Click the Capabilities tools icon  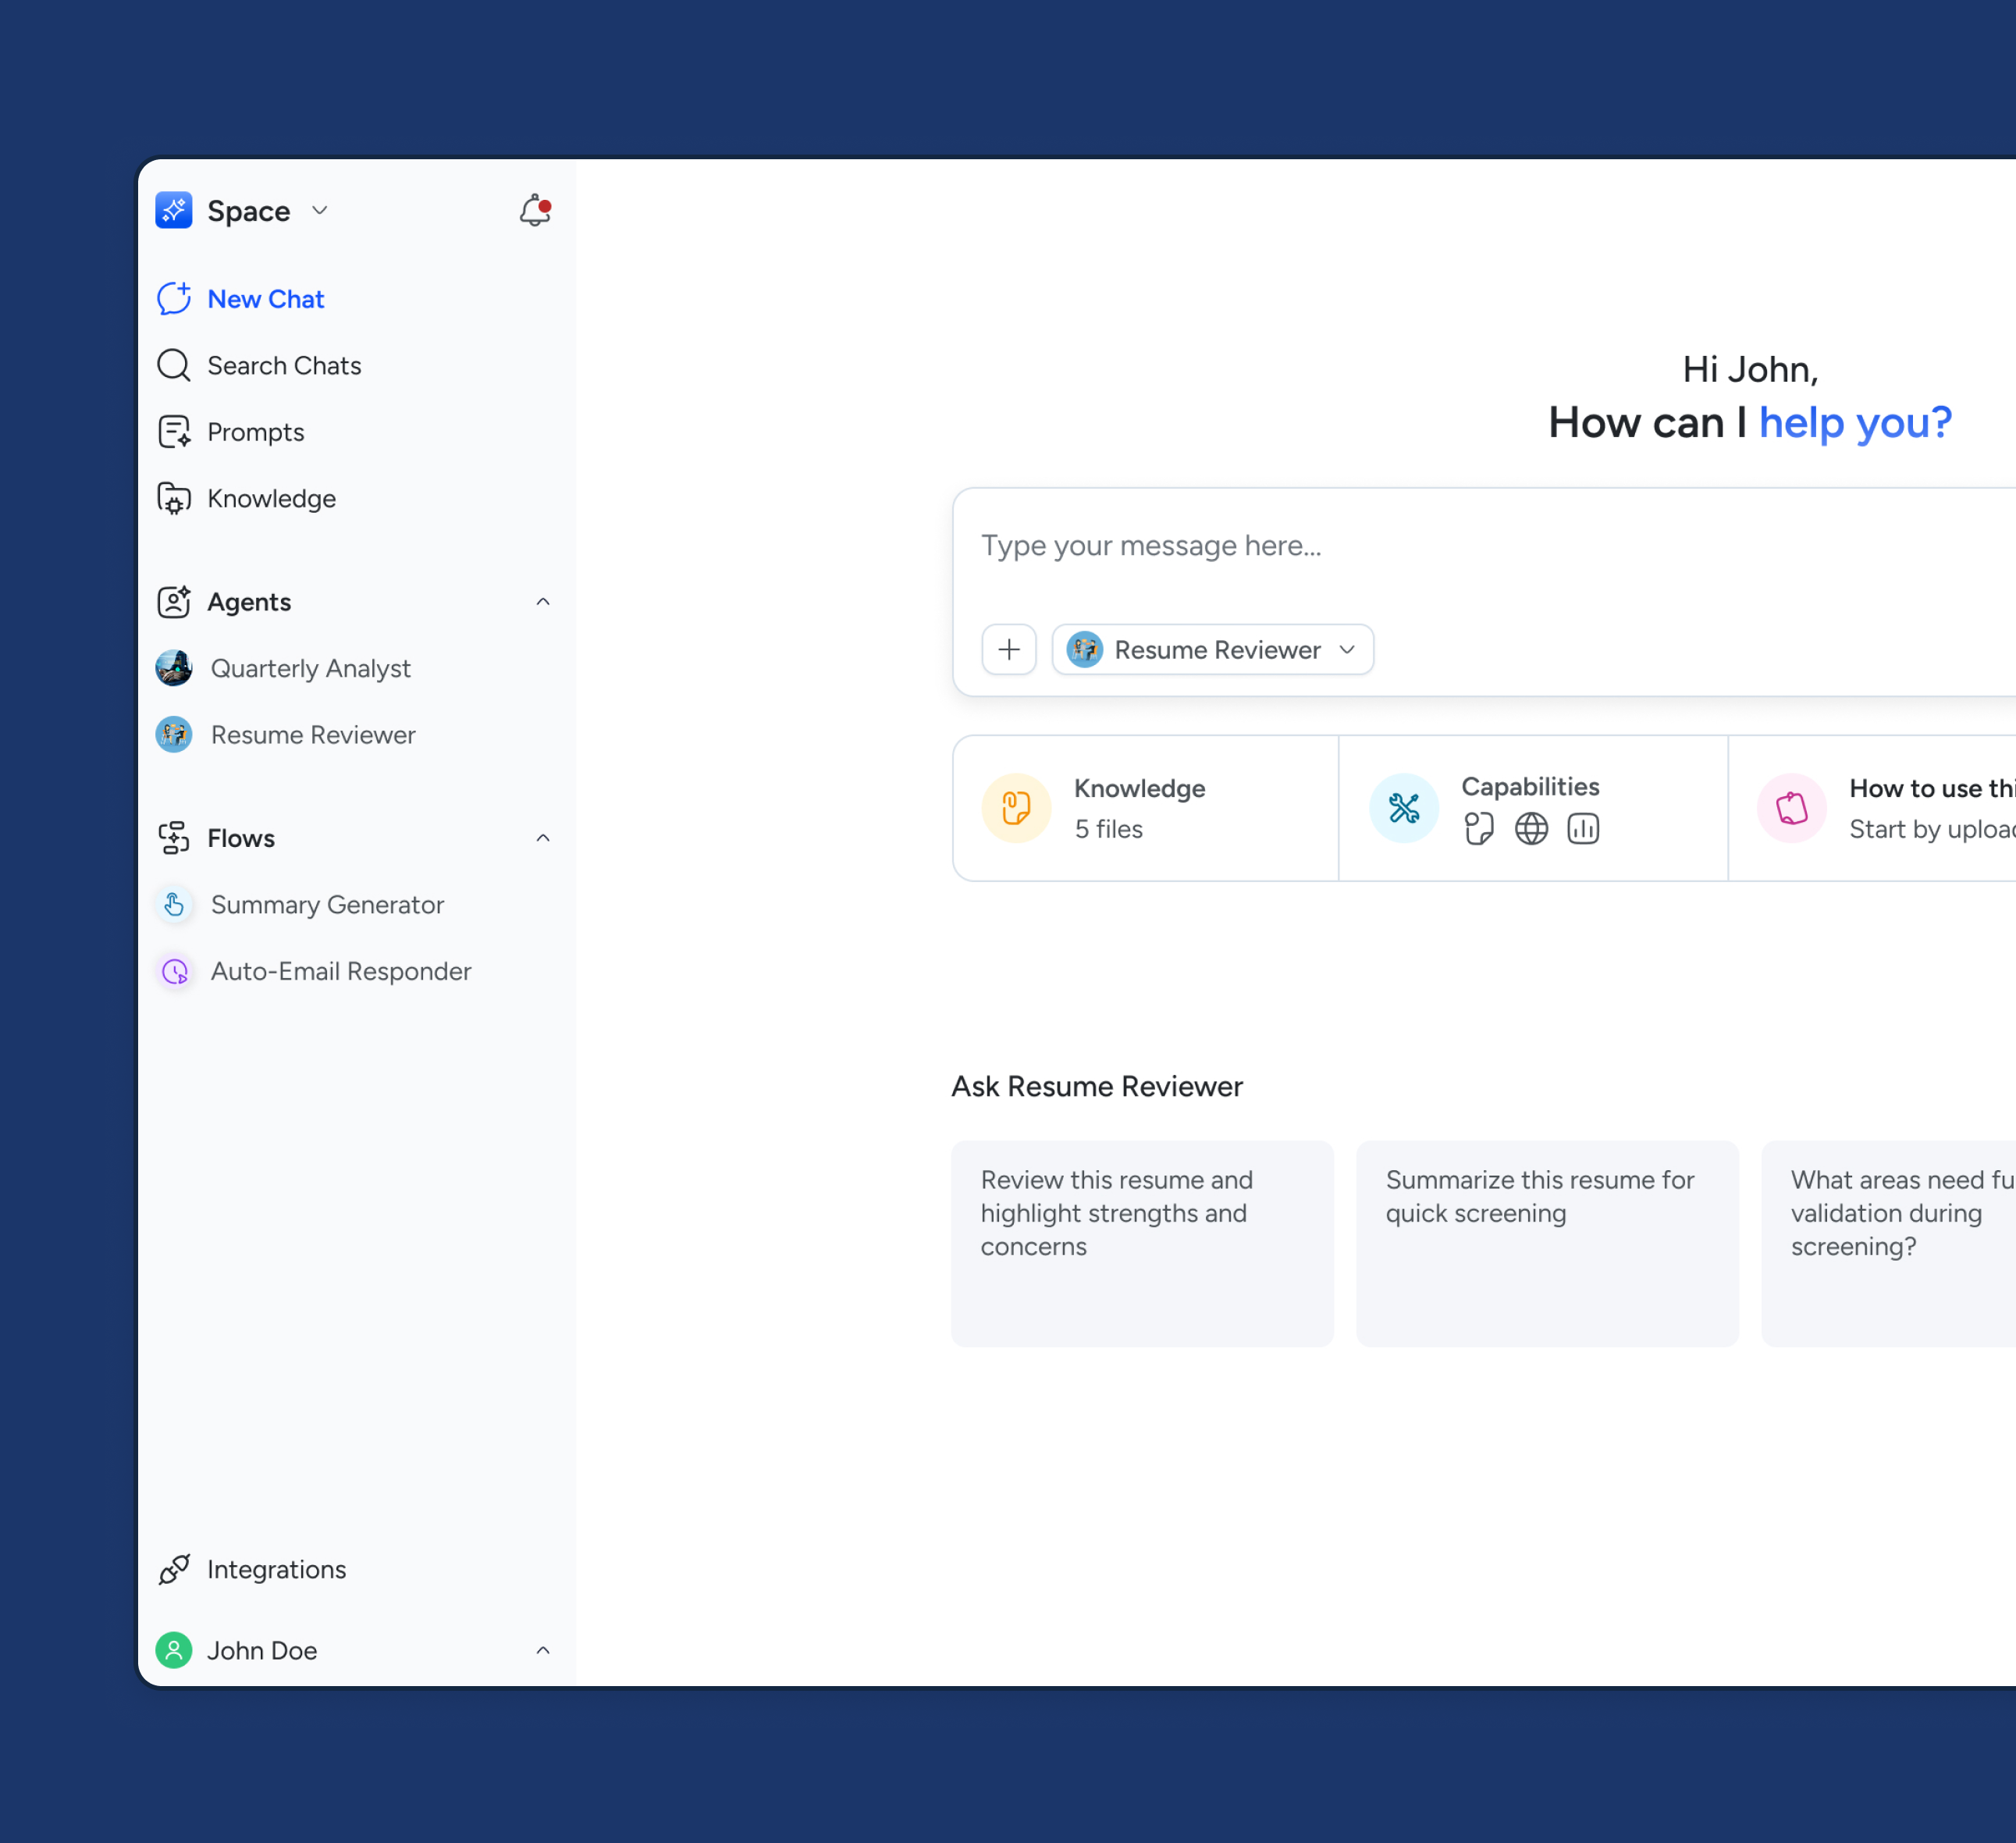[x=1404, y=808]
